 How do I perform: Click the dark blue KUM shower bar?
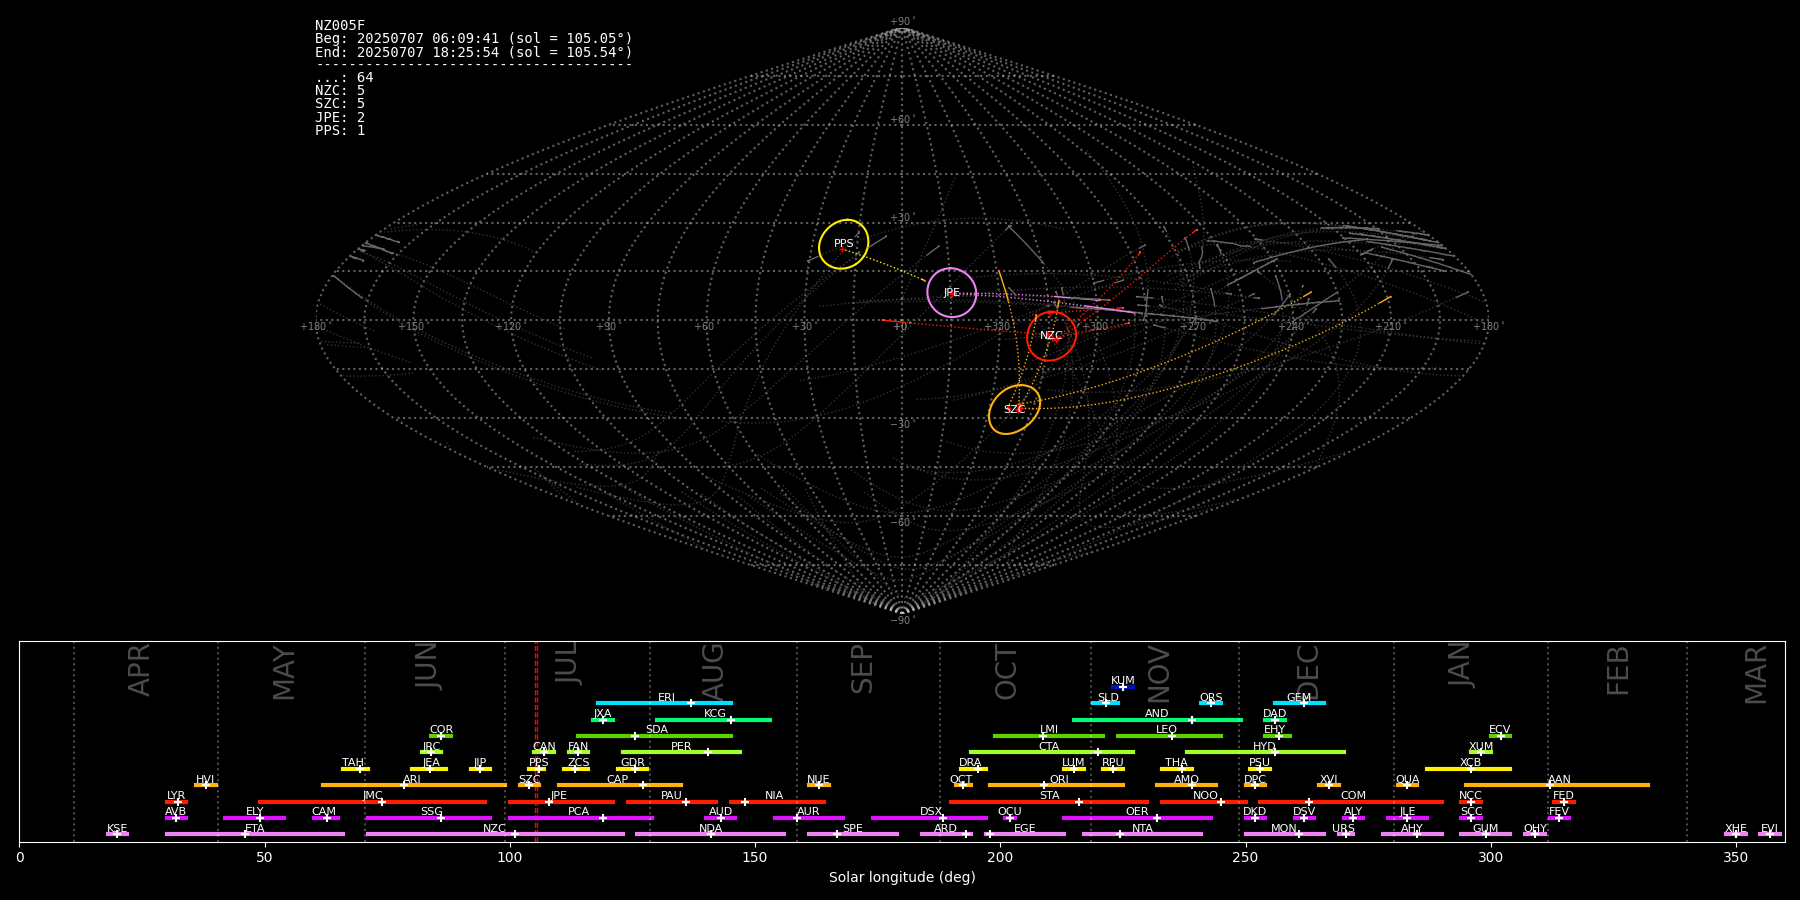click(x=1123, y=687)
